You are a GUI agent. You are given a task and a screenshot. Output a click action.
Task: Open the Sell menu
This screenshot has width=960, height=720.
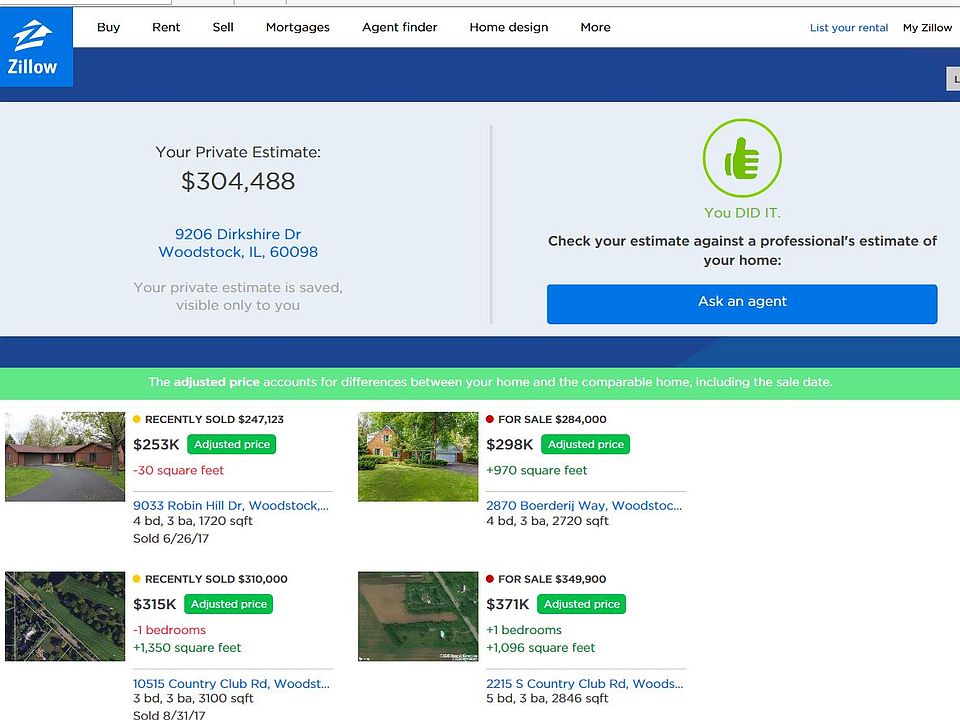tap(223, 28)
